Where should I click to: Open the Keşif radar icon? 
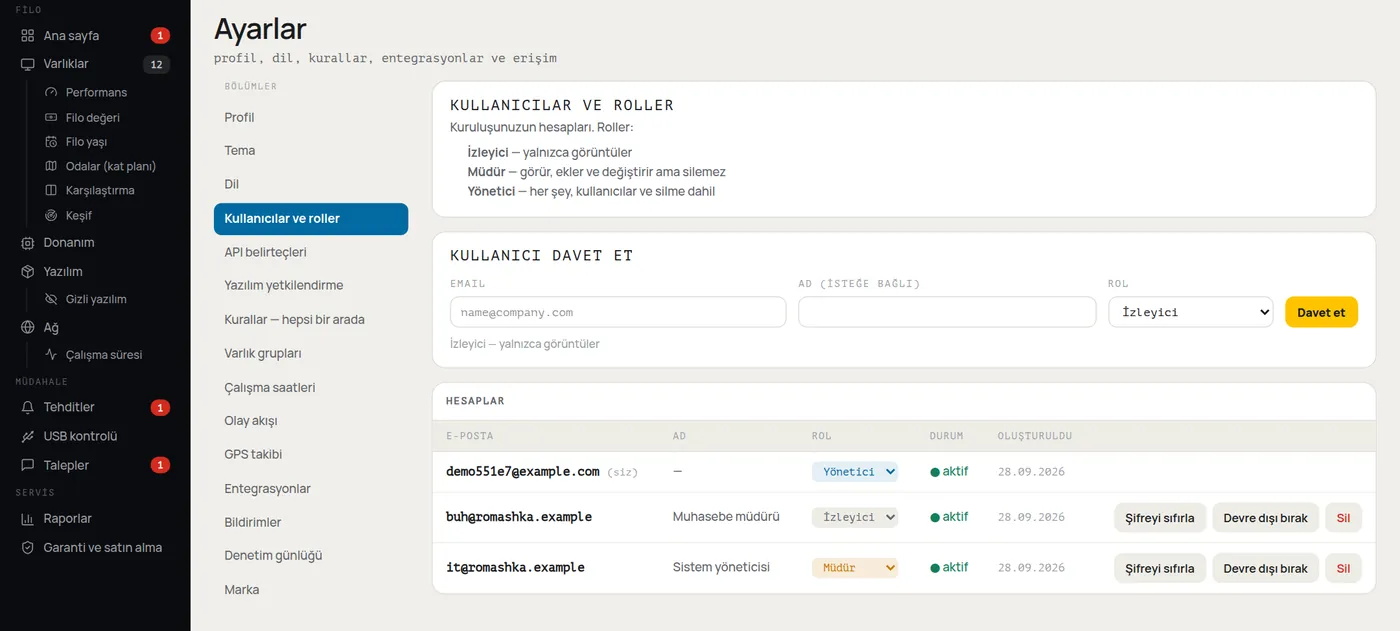tap(52, 215)
